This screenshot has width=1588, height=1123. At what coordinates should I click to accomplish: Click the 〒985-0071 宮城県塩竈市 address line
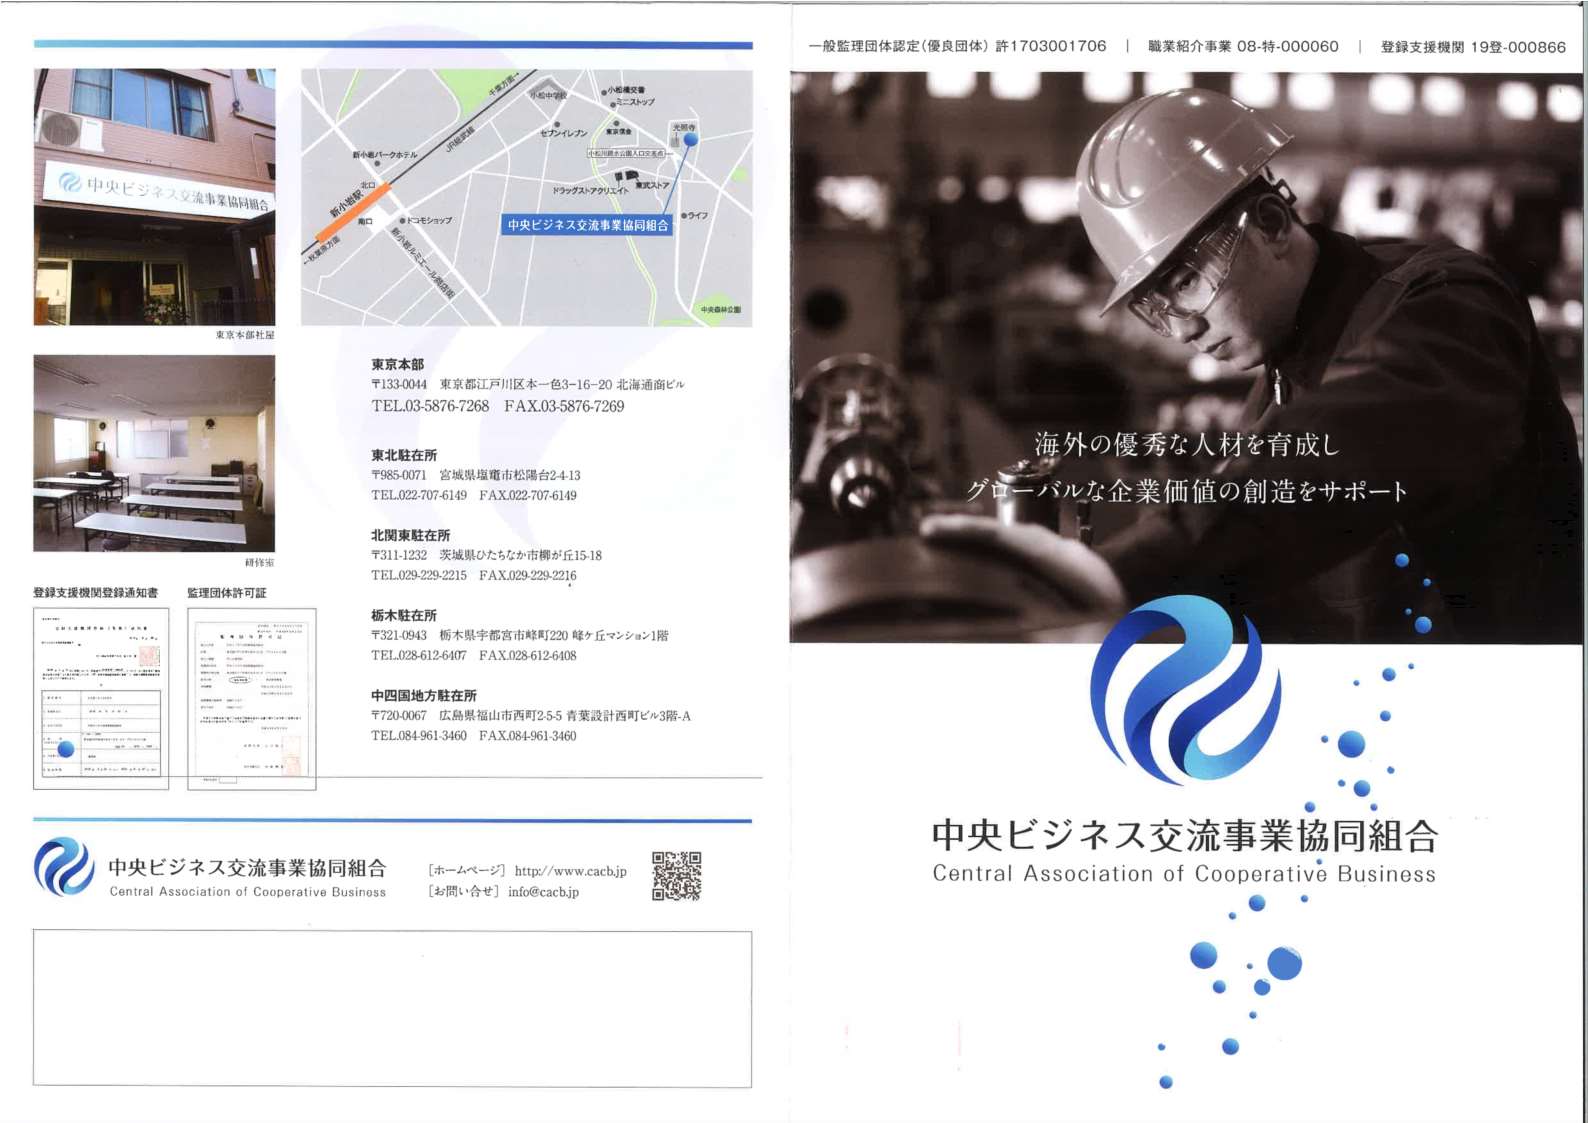coord(475,475)
